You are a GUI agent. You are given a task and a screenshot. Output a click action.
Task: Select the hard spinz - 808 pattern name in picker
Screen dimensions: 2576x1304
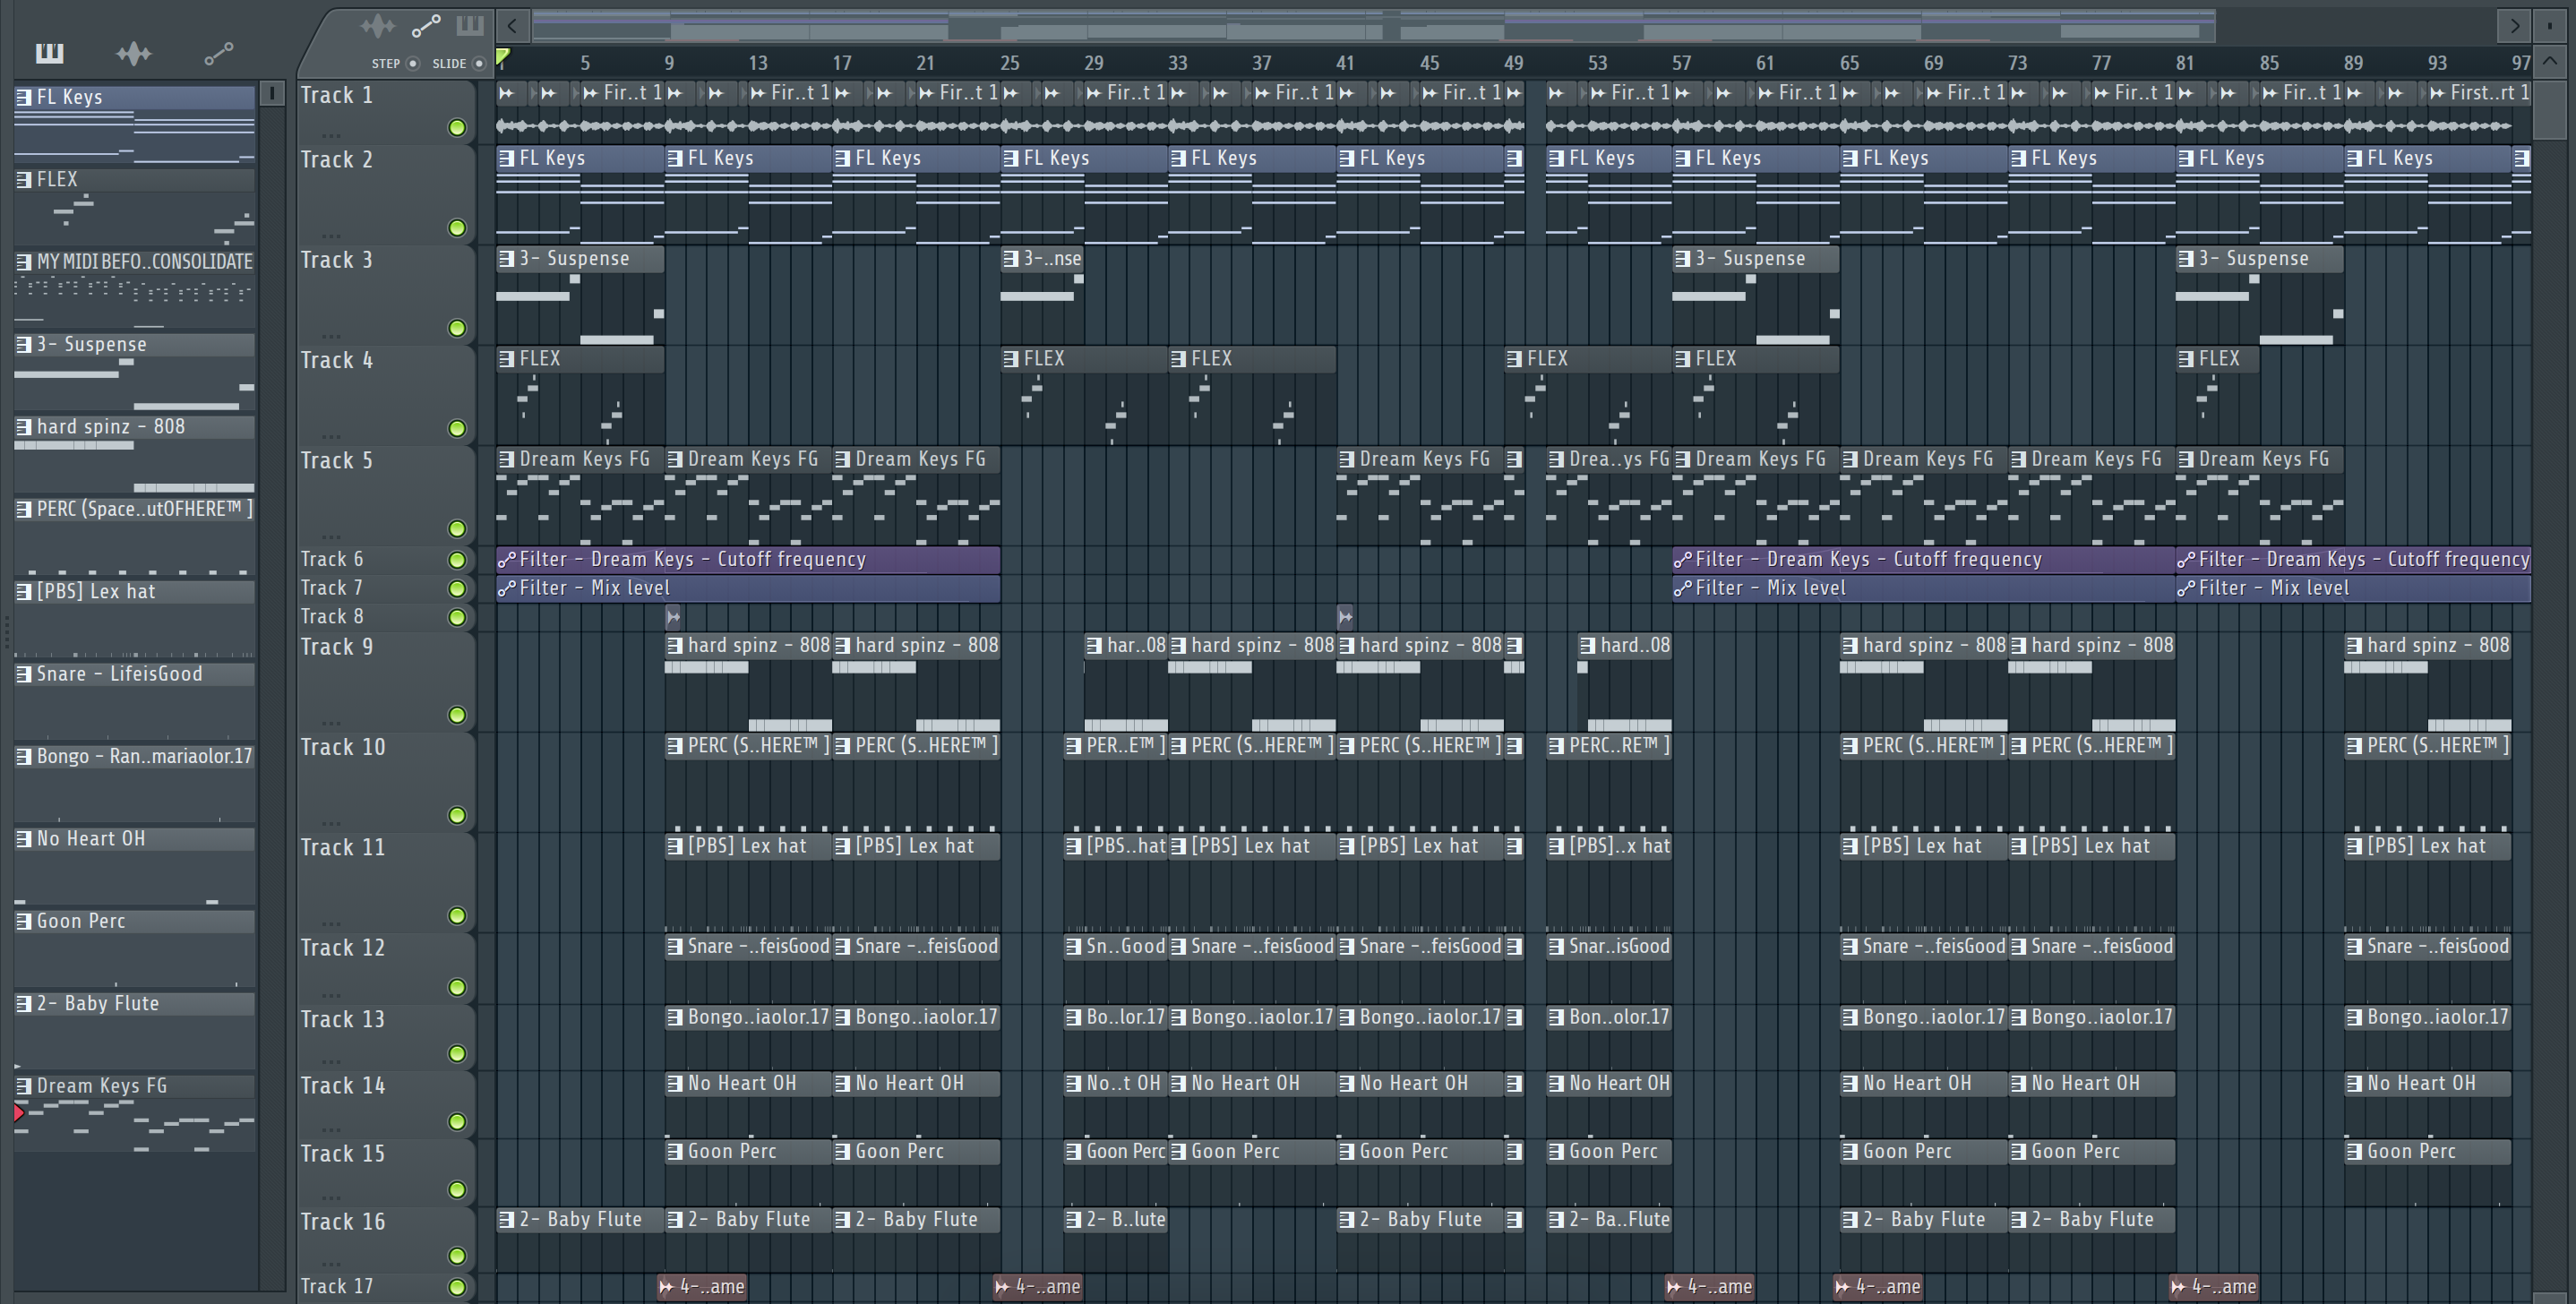(110, 427)
